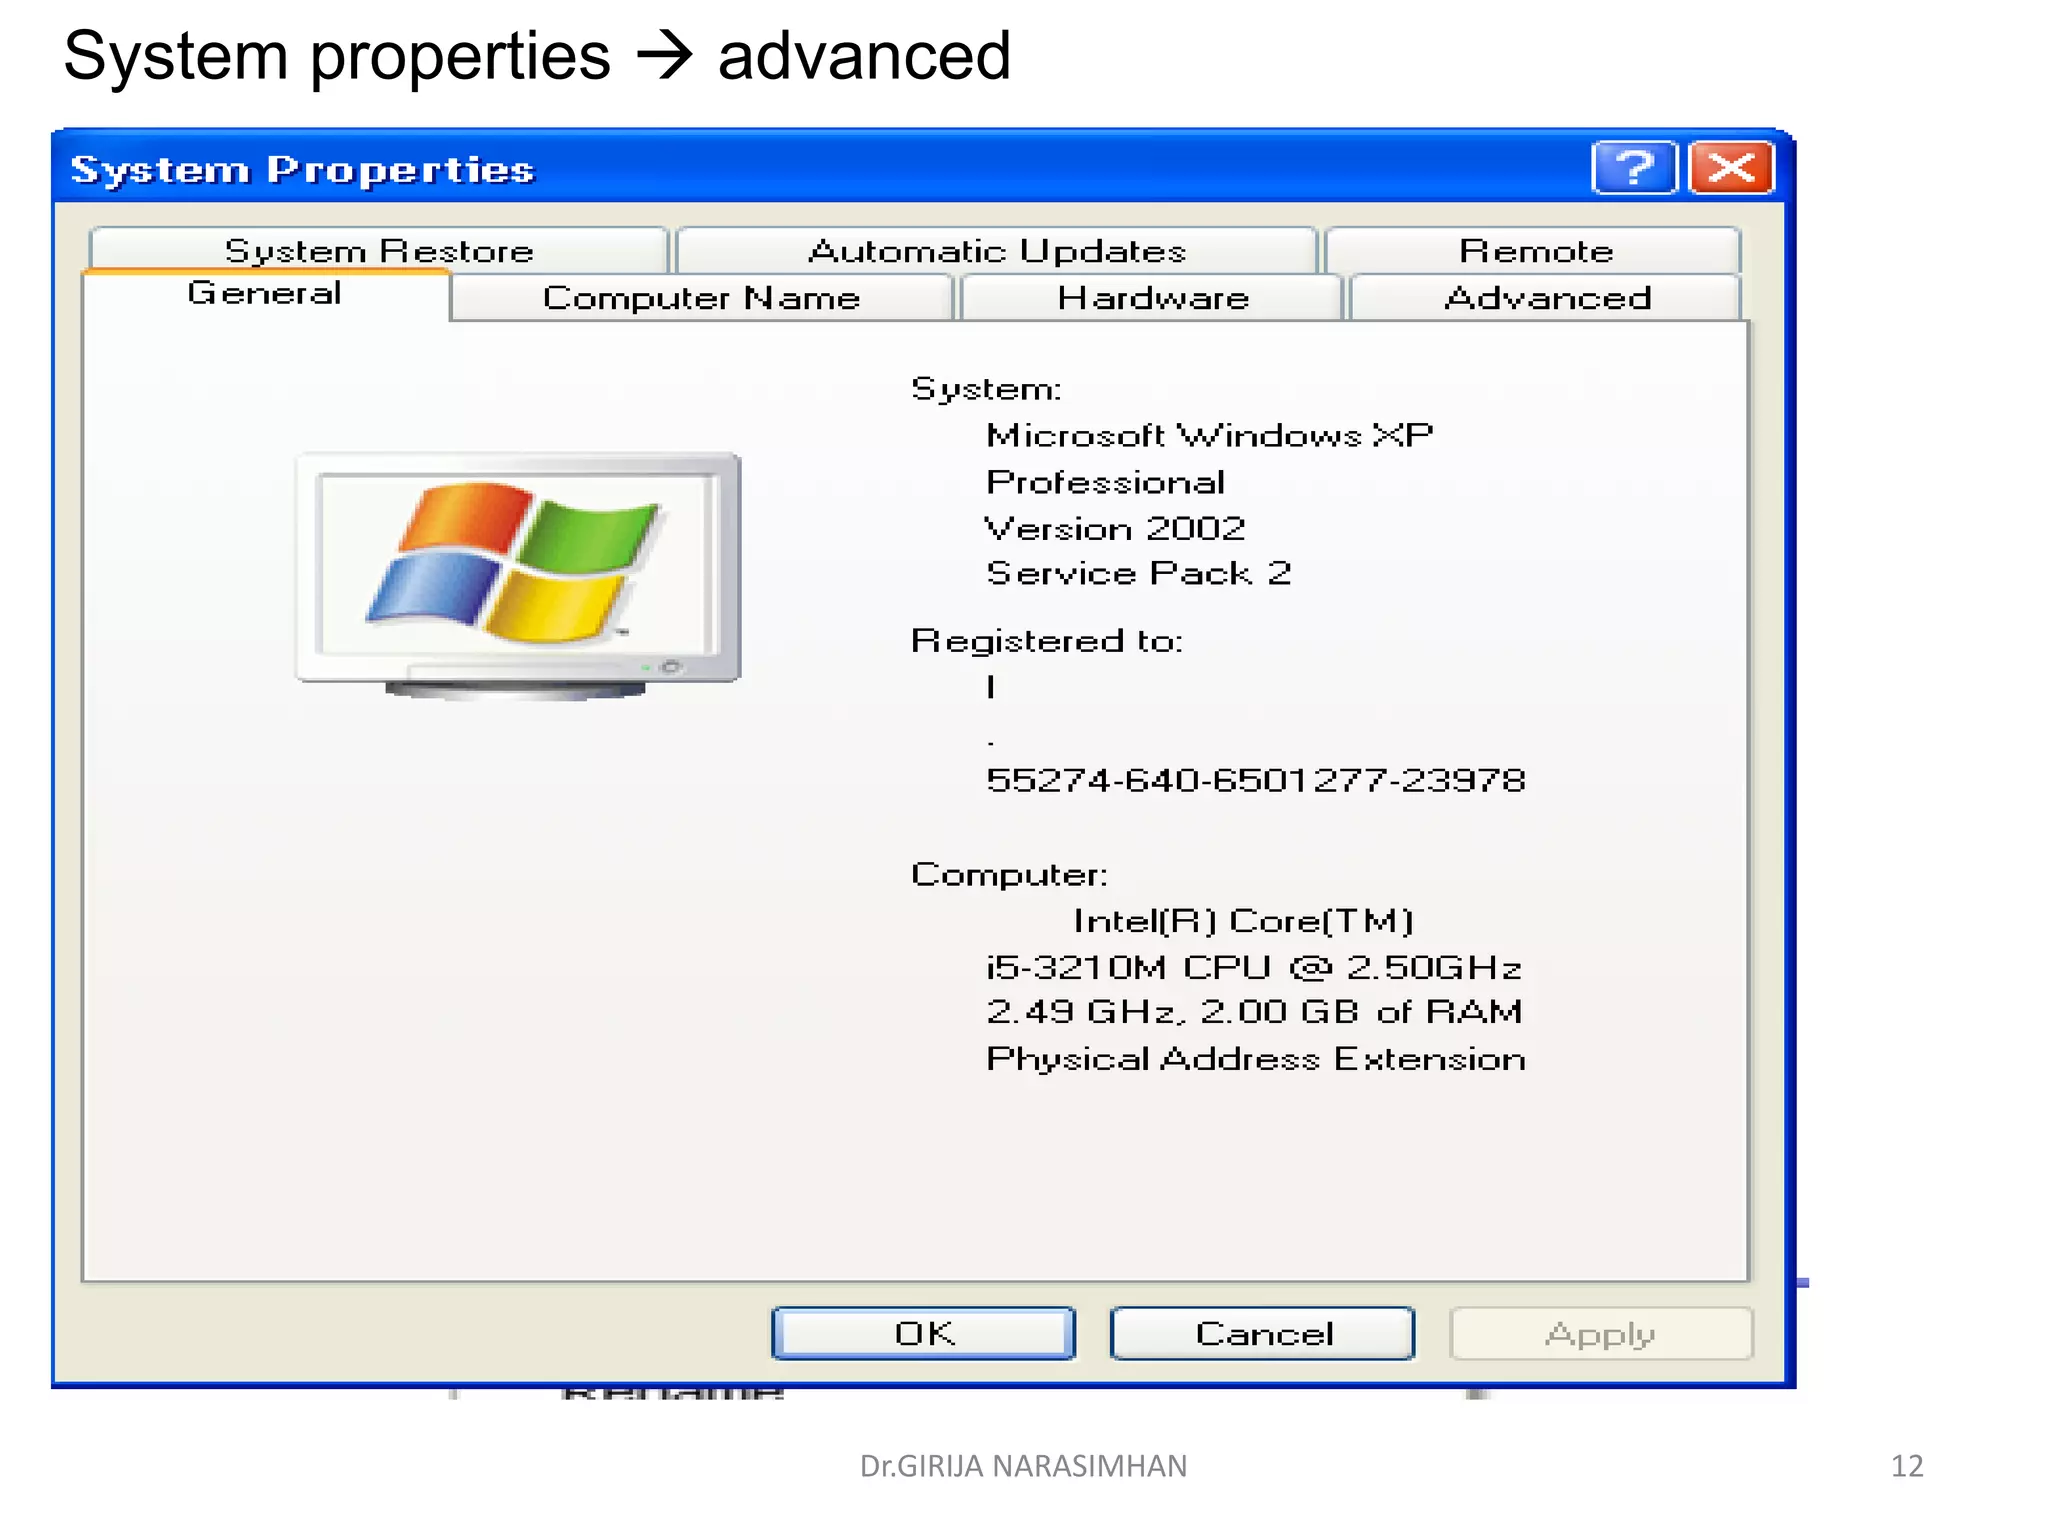This screenshot has height=1536, width=2048.
Task: Click the greyed-out Apply button
Action: tap(1601, 1333)
